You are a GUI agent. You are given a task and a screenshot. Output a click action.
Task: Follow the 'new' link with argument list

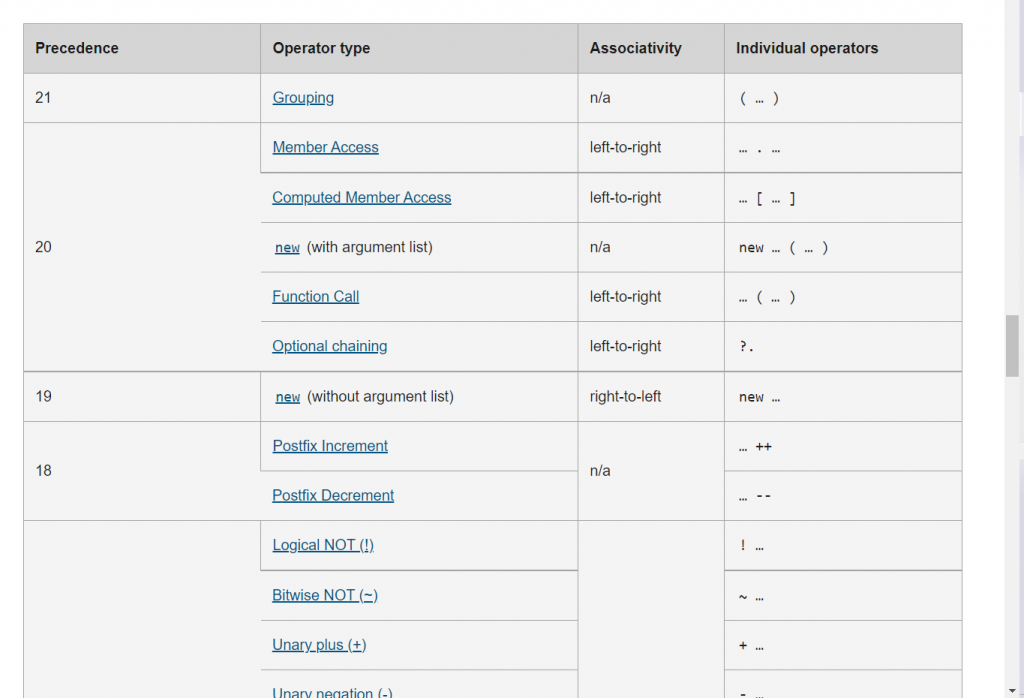coord(287,248)
